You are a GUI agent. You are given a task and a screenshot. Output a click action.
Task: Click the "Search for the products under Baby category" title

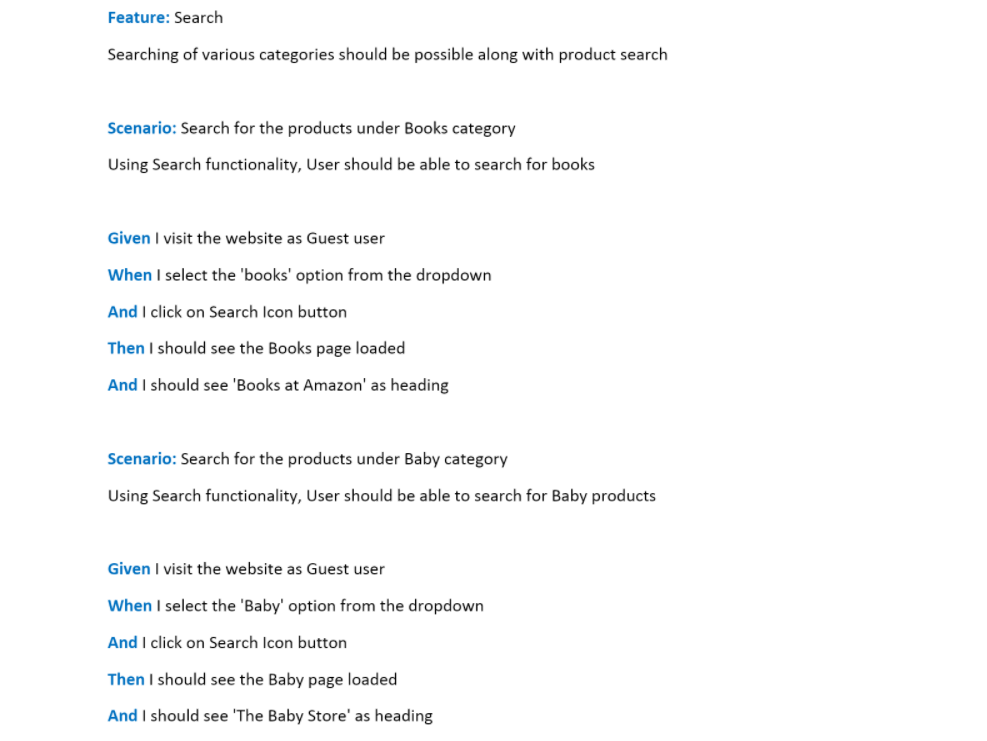(344, 459)
